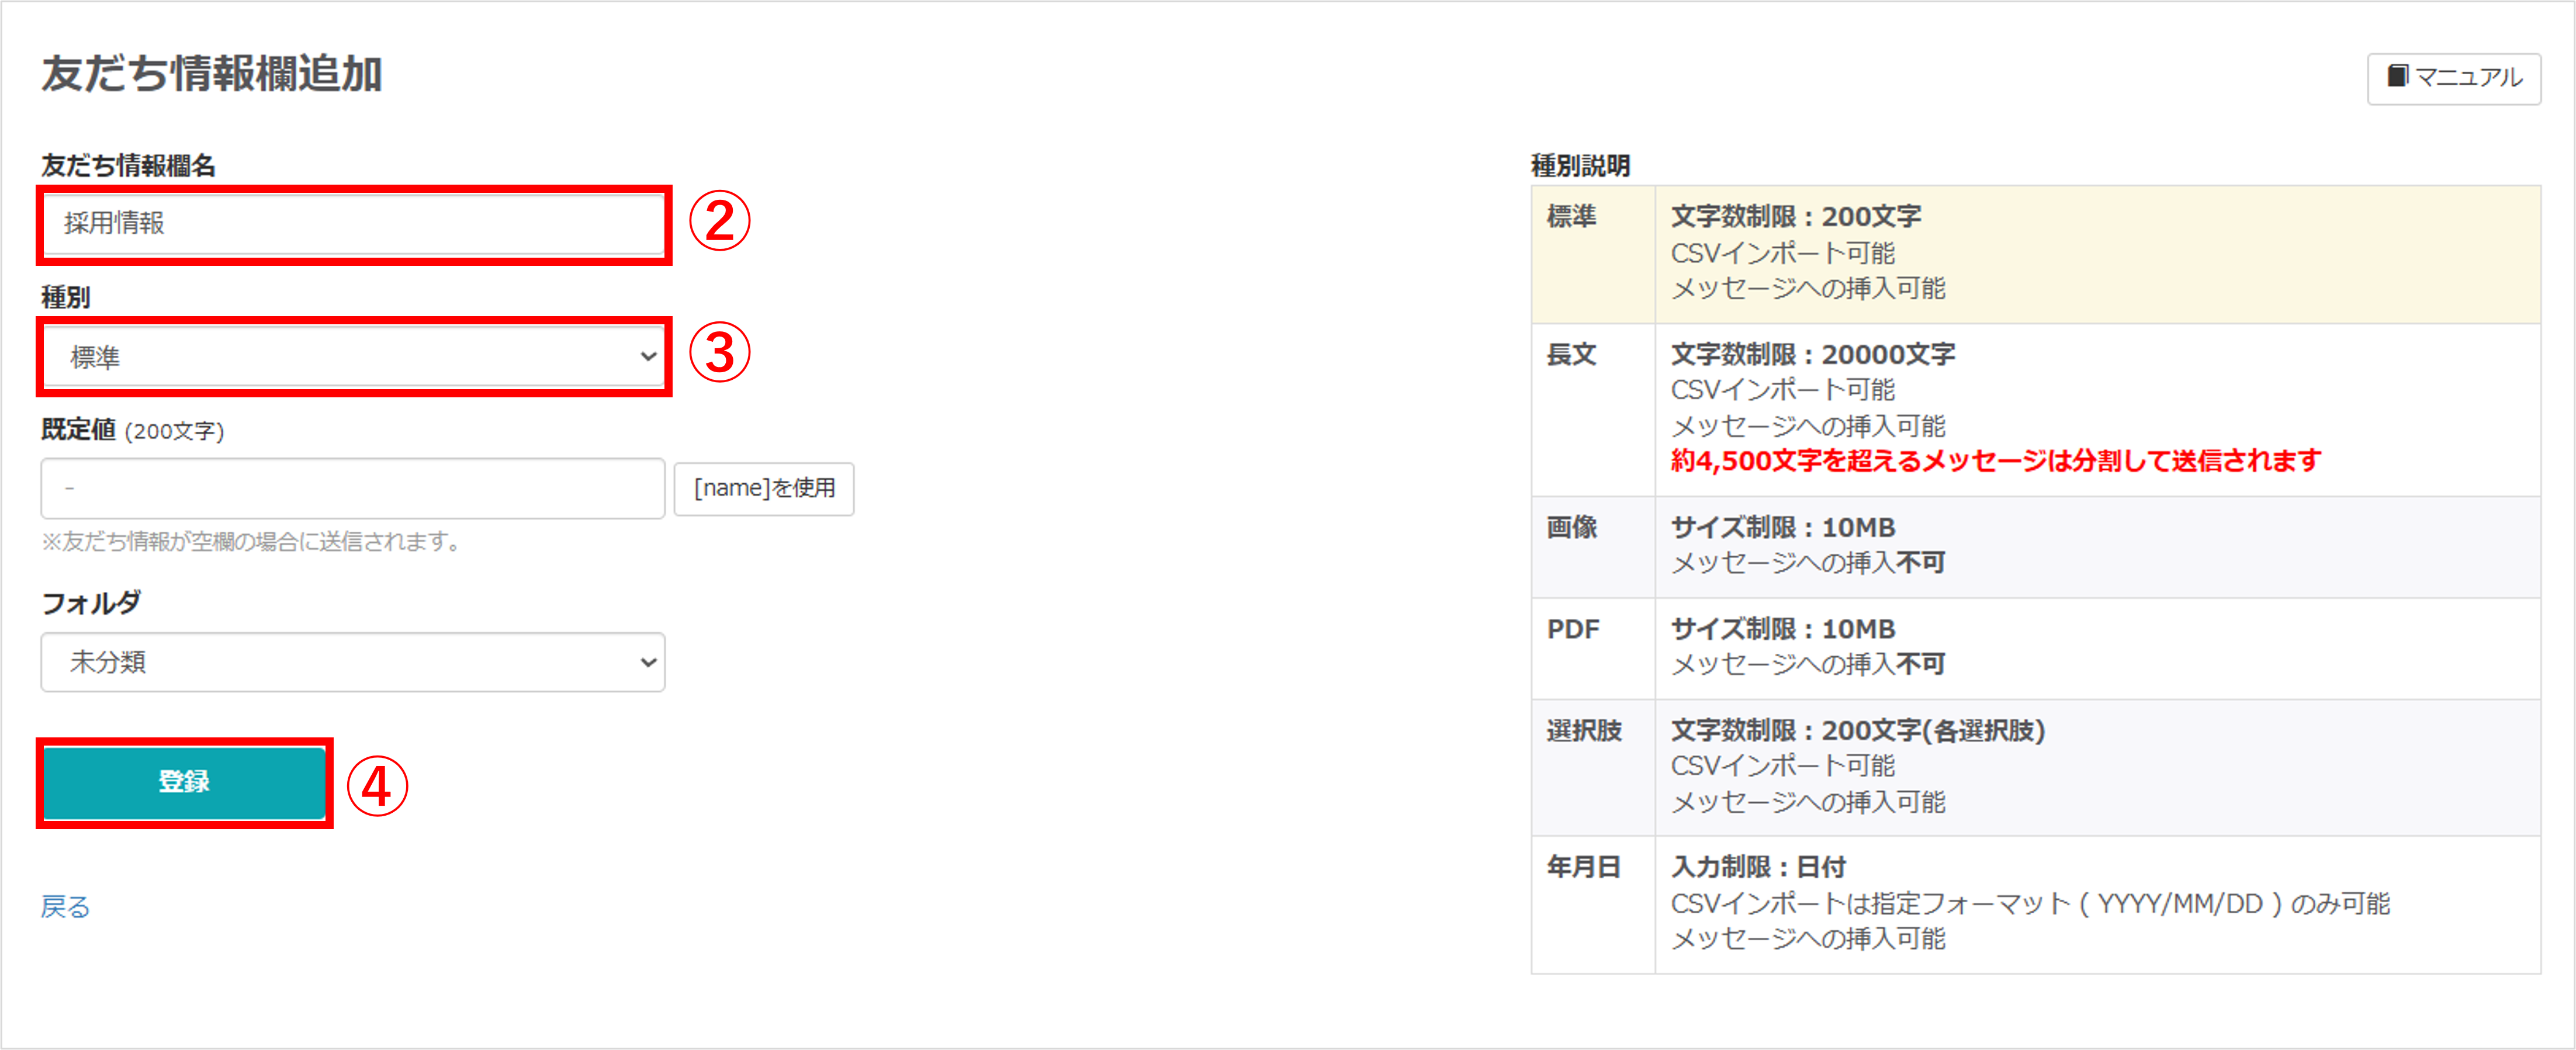Select the 標準 row in the 種別説明 table
Image resolution: width=2576 pixels, height=1050 pixels.
(x=2035, y=253)
